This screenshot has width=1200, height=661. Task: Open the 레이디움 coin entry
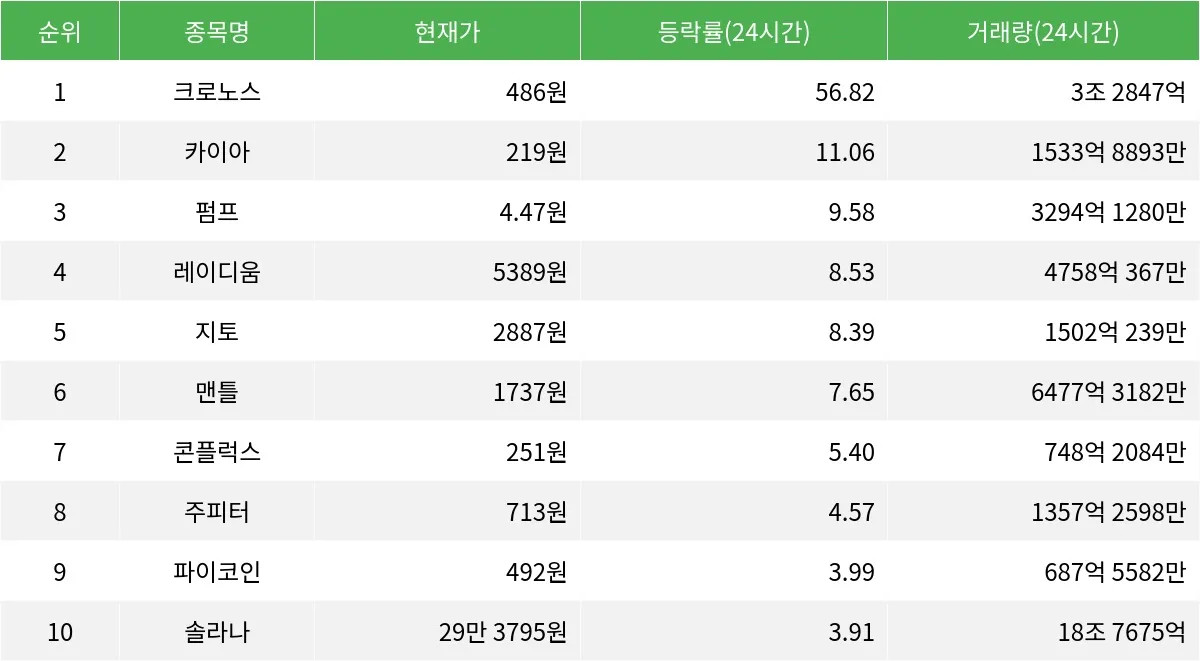coord(217,272)
